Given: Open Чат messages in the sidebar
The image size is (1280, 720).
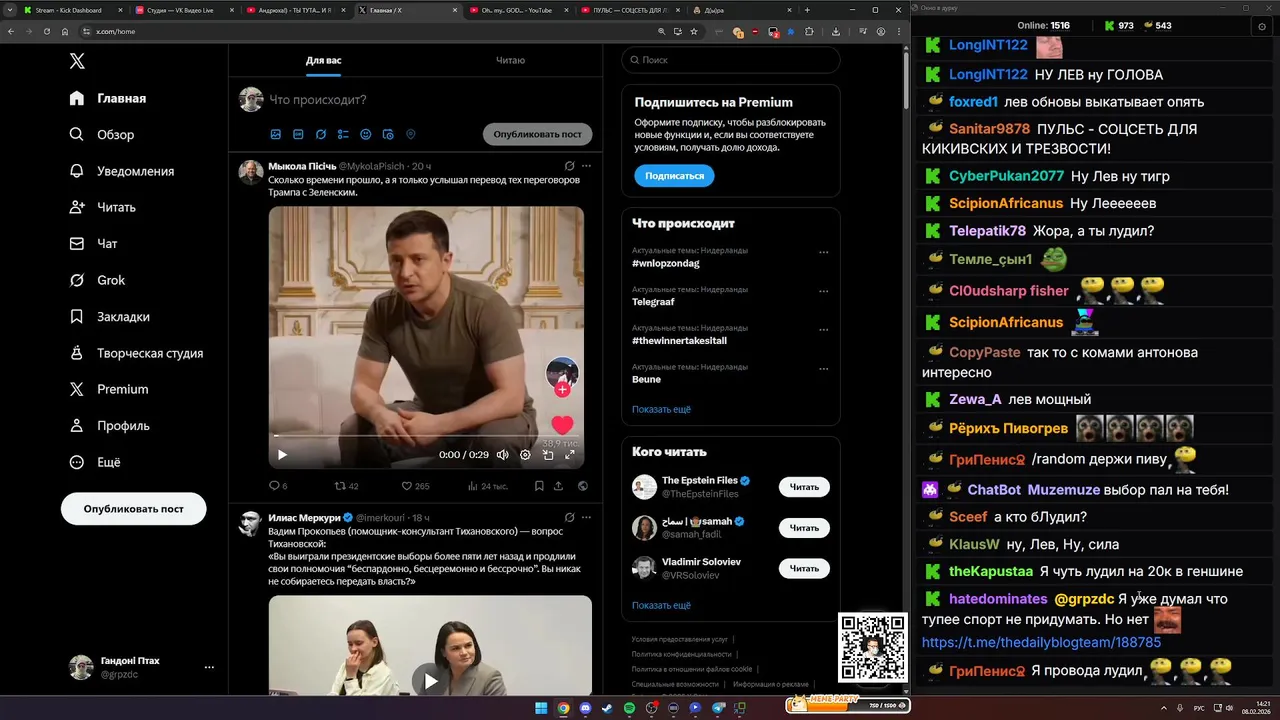Looking at the screenshot, I should [x=93, y=243].
